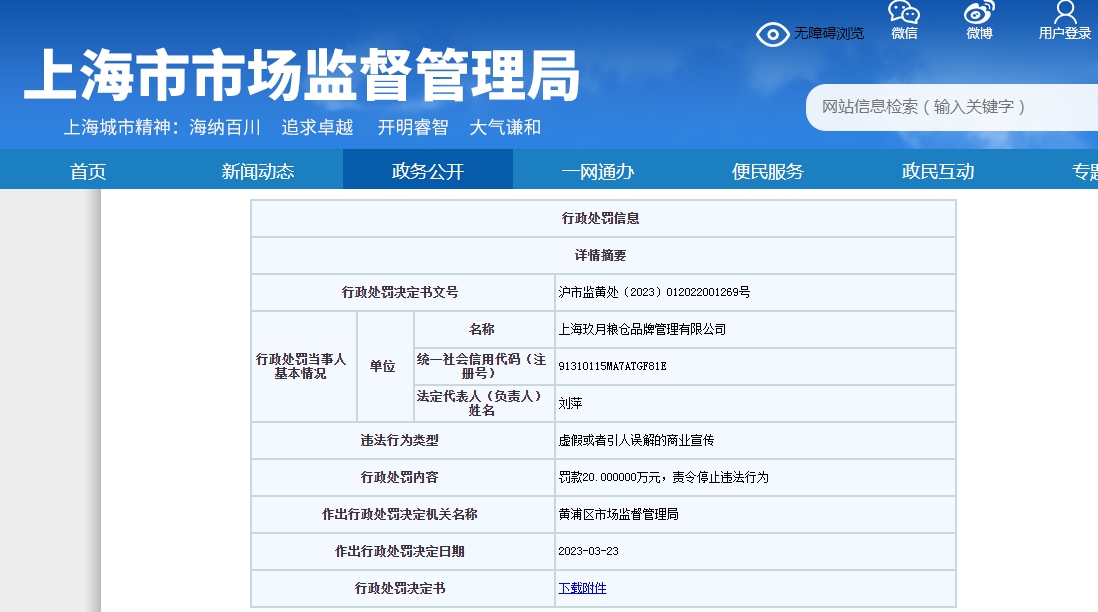Click the 行政处罚决定书 label cell

click(403, 588)
